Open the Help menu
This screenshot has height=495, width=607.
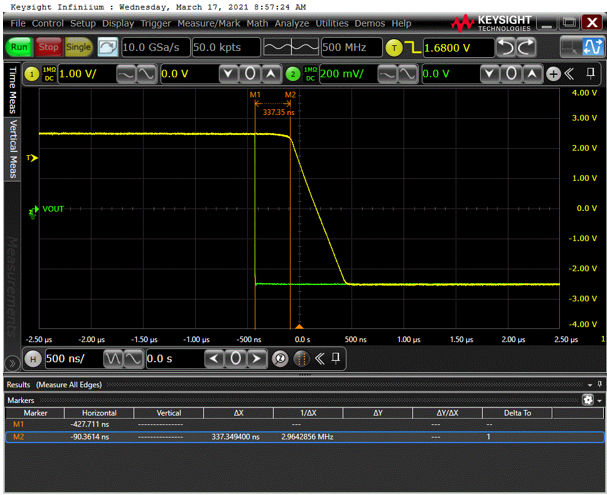tap(401, 24)
